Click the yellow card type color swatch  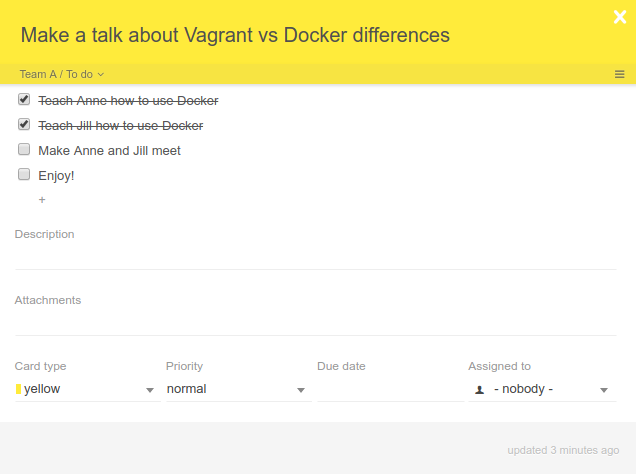(18, 389)
